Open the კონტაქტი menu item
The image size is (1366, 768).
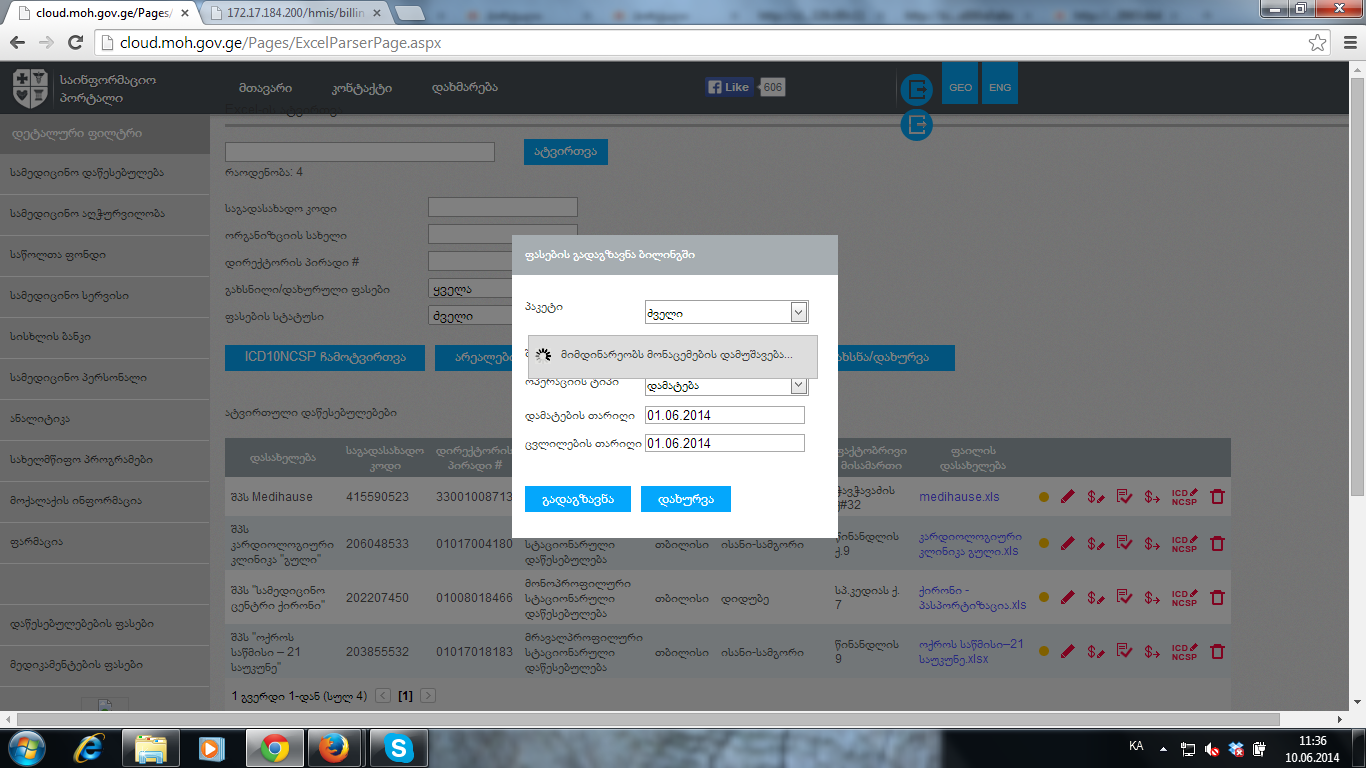(361, 87)
